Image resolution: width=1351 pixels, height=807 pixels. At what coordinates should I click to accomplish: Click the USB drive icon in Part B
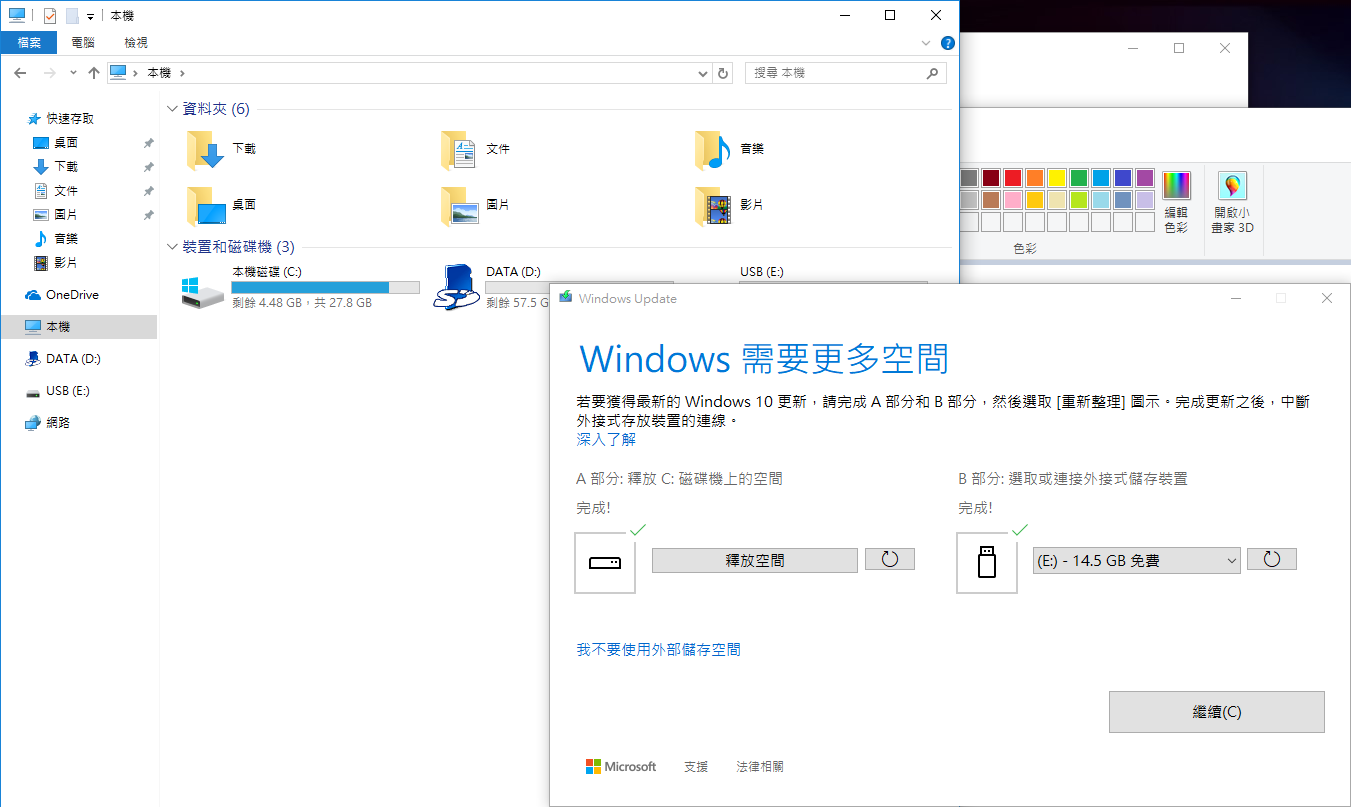(x=987, y=563)
